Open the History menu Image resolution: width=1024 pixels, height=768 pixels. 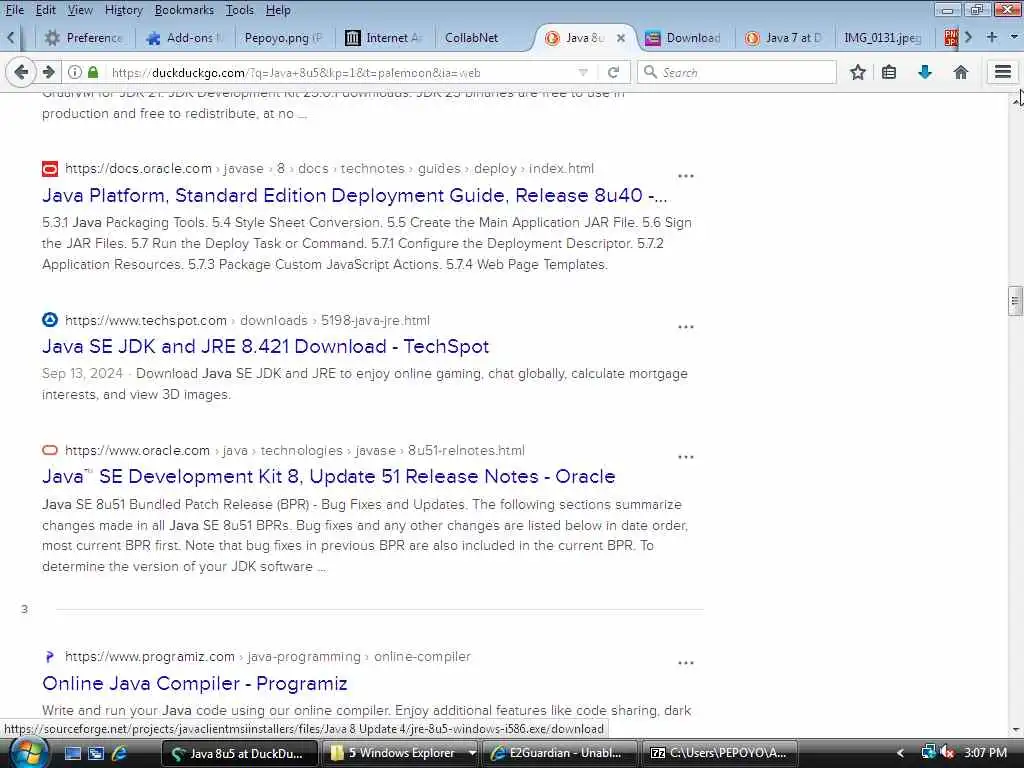point(124,10)
